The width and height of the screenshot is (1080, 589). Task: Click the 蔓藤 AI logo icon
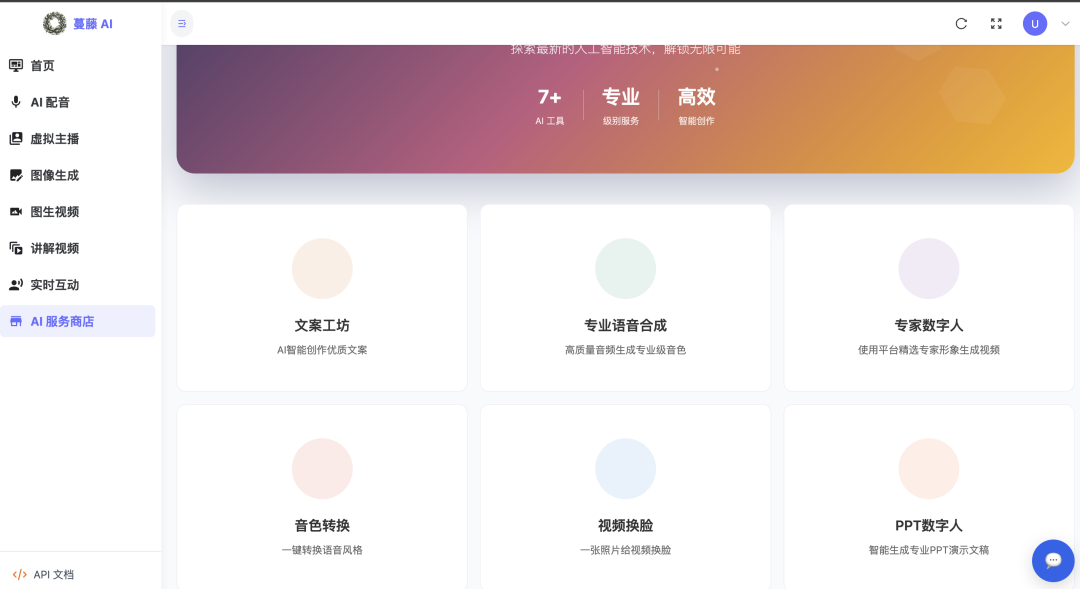click(x=54, y=23)
